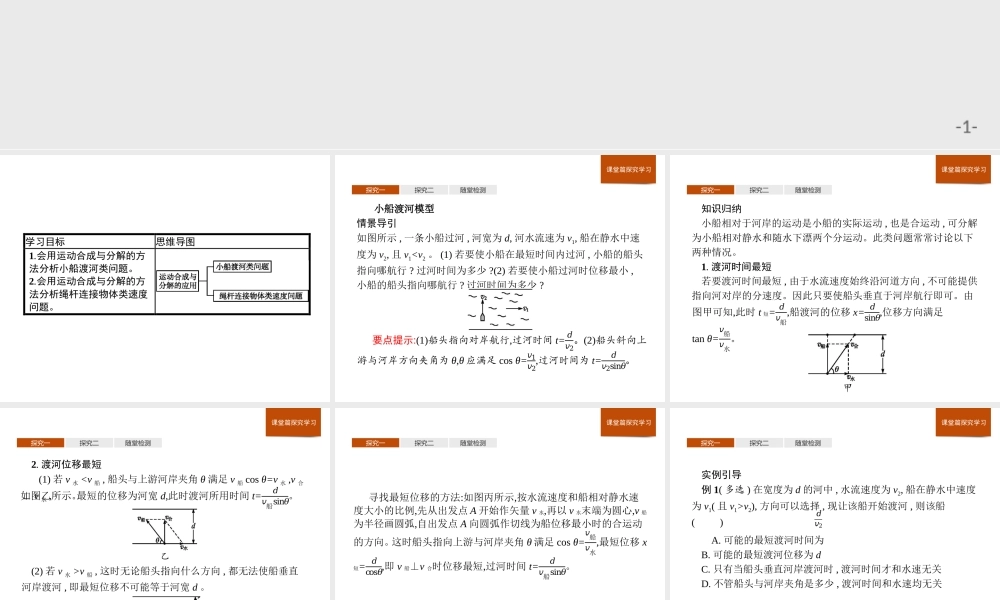Click 课堂篇探究学习 banner on 实例引导 slide
The image size is (1000, 600).
(963, 423)
